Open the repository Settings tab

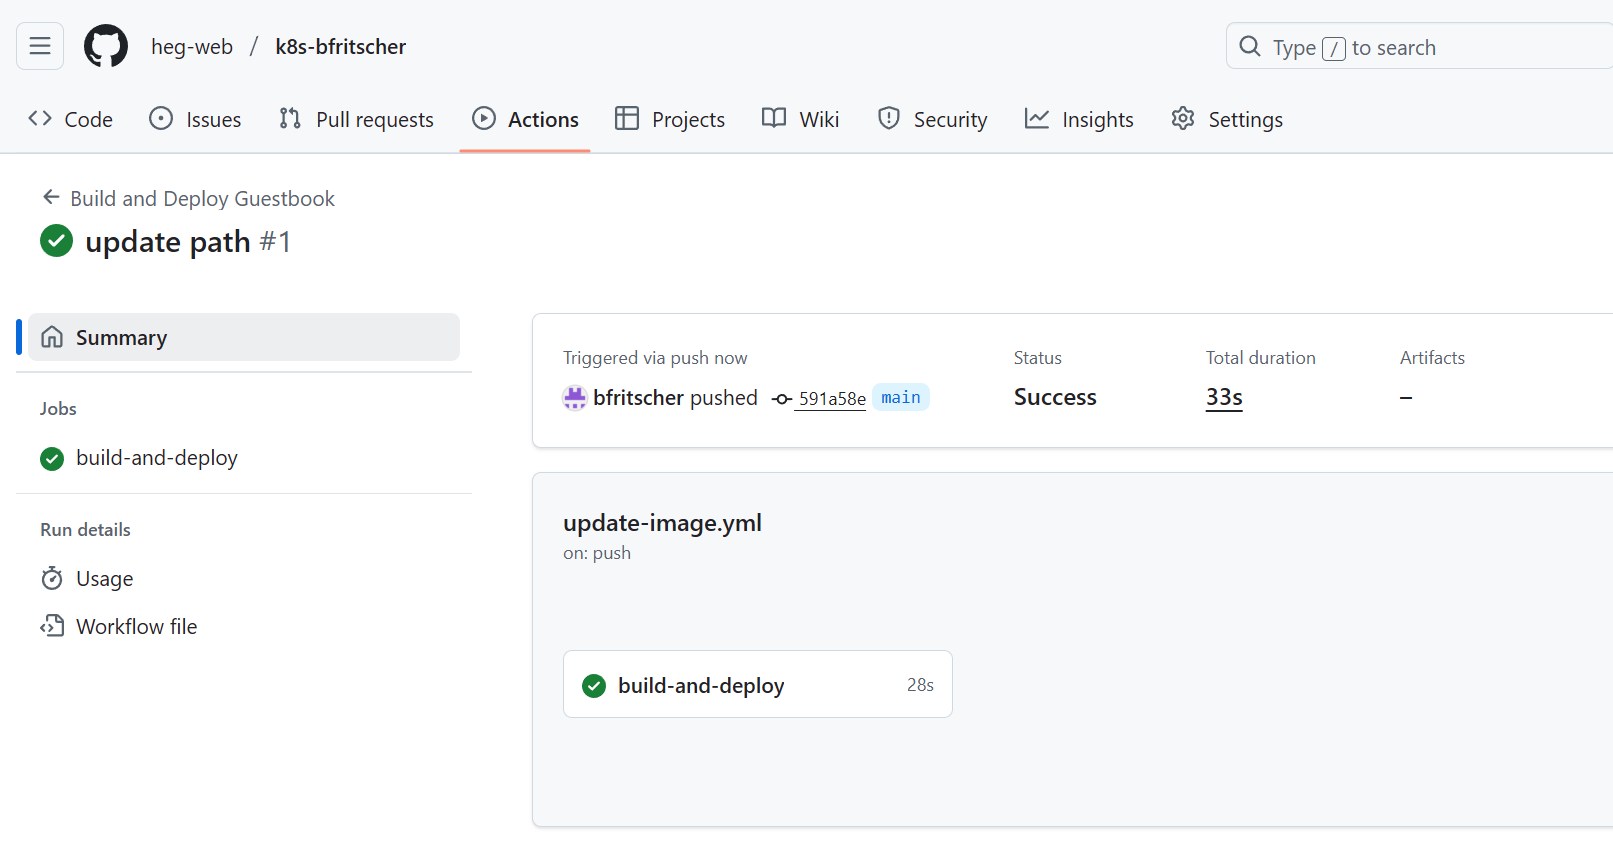tap(1227, 120)
